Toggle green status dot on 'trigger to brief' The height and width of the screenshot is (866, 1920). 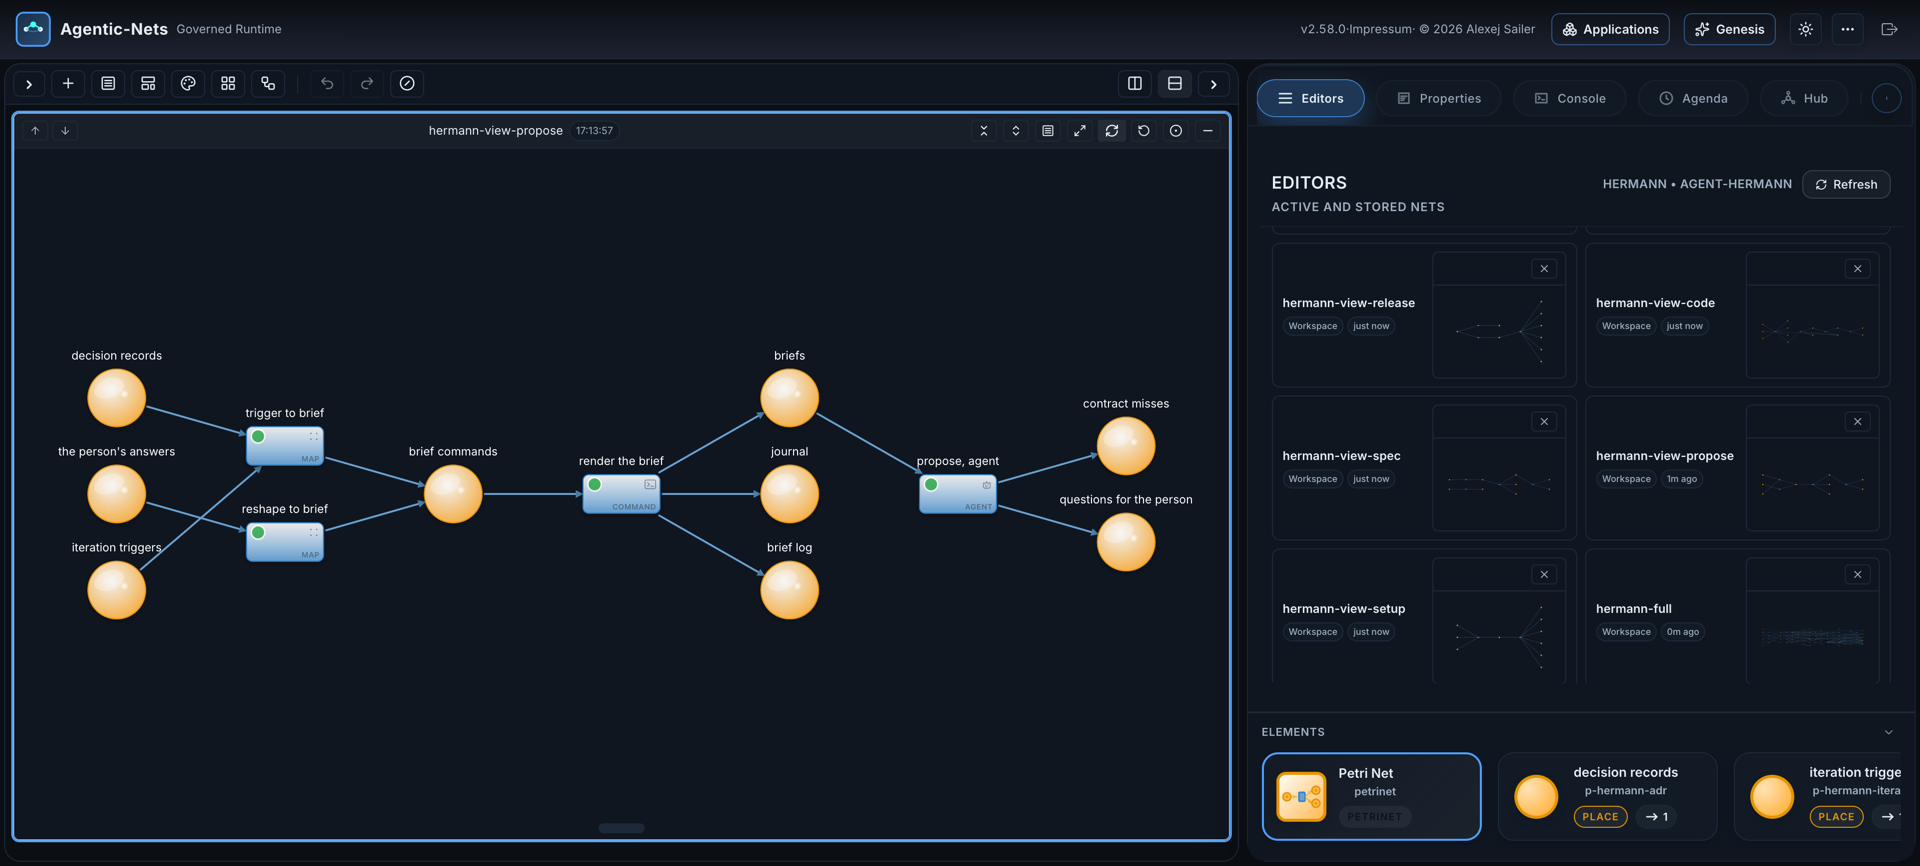pyautogui.click(x=258, y=437)
